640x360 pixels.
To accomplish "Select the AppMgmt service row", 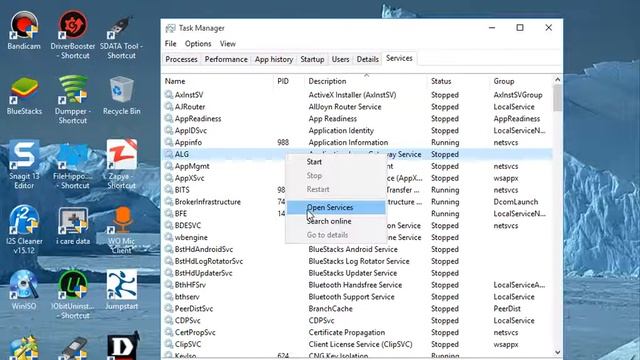I will click(x=358, y=166).
